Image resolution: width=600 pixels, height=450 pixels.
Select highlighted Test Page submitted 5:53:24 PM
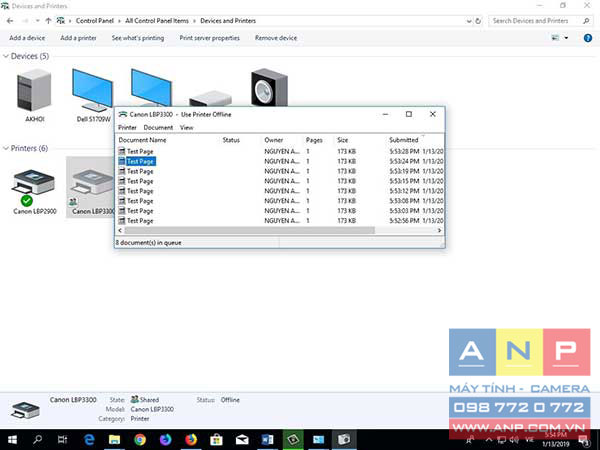[280, 161]
